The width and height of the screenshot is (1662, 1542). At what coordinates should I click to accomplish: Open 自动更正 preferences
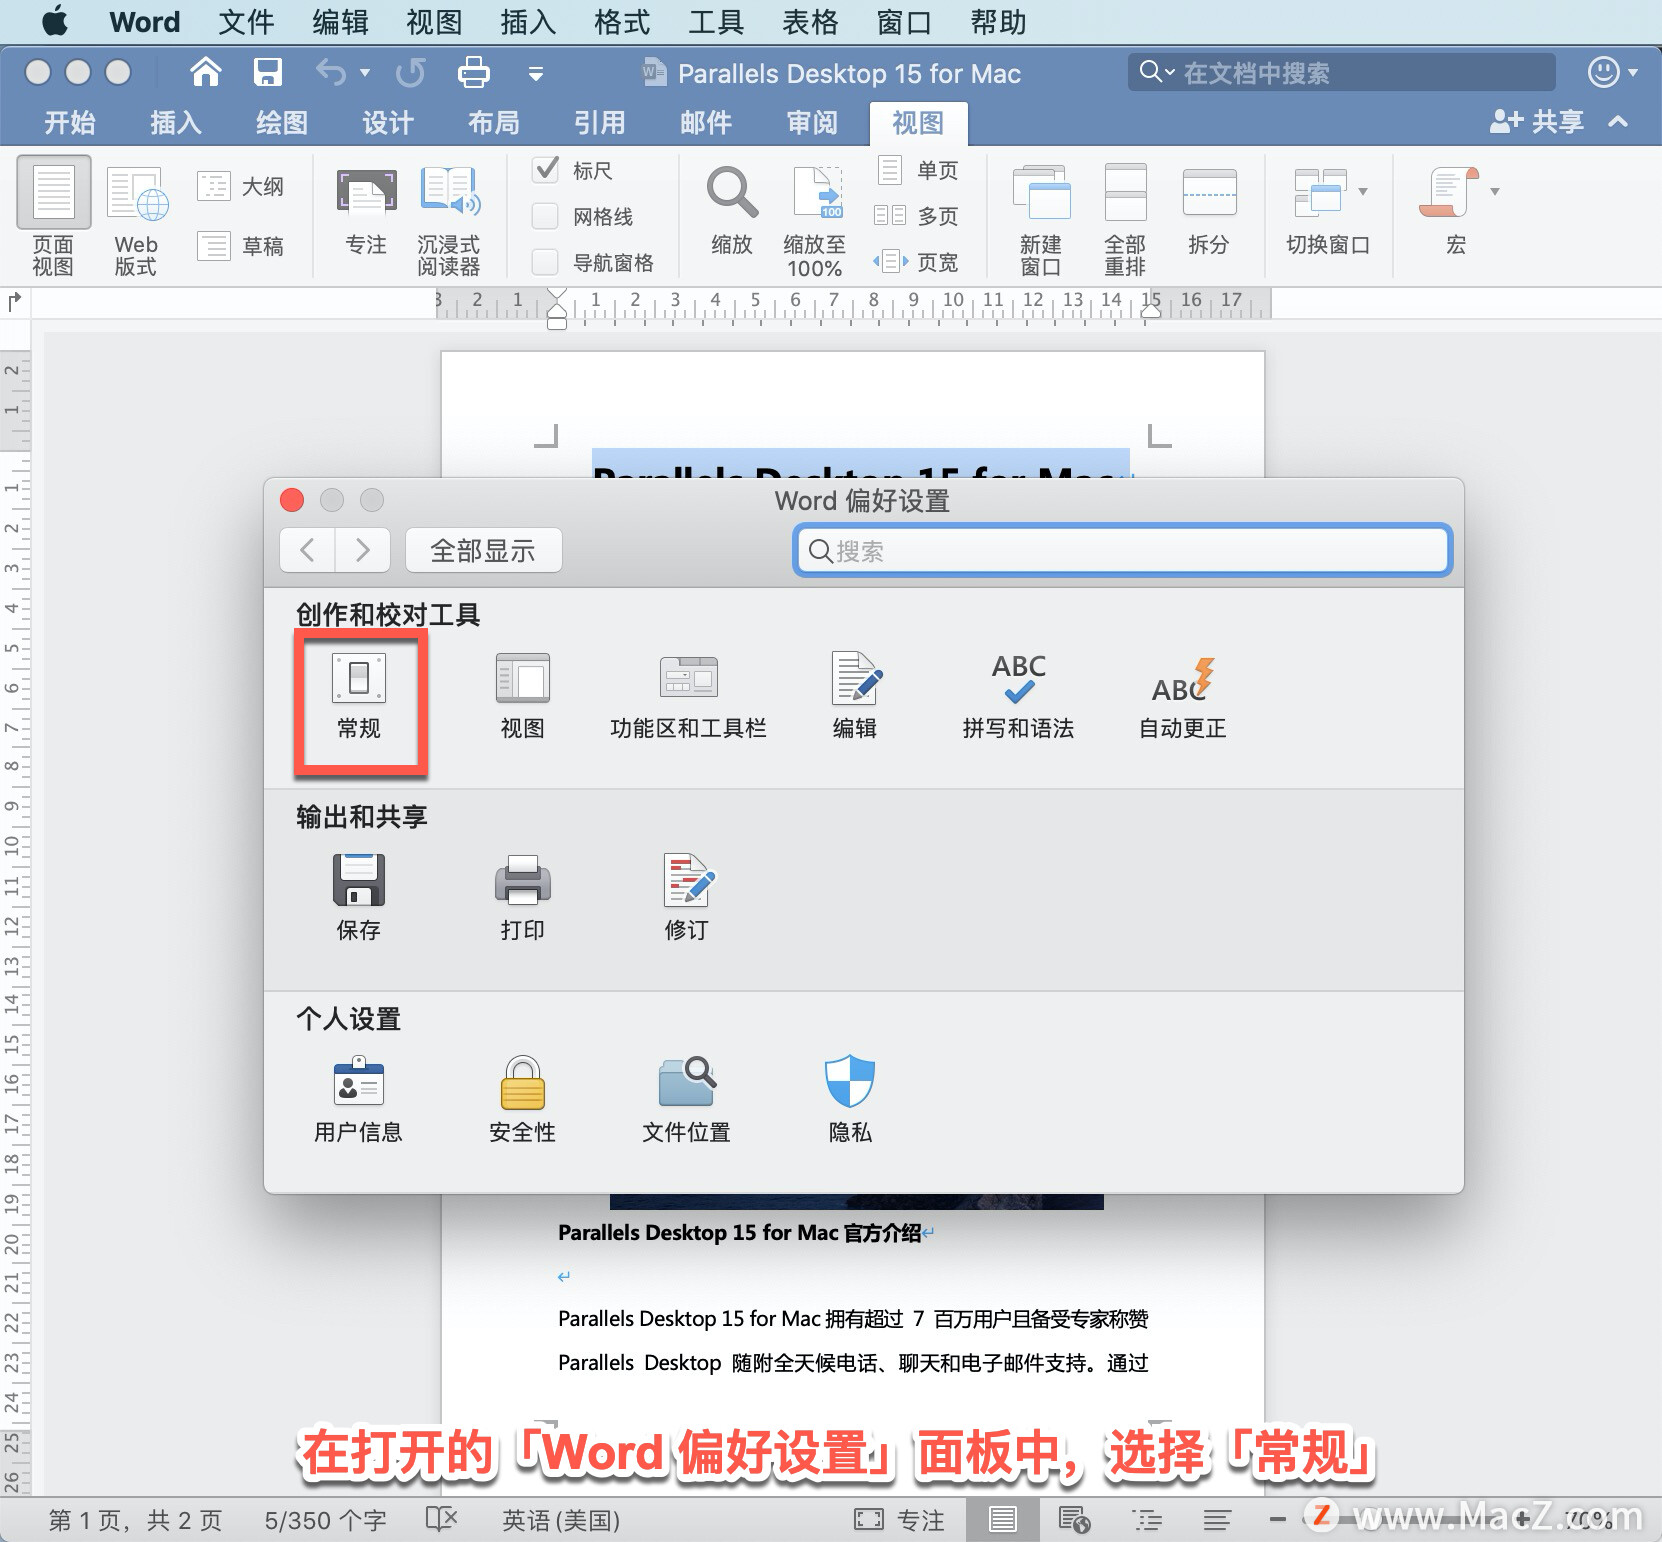tap(1183, 697)
